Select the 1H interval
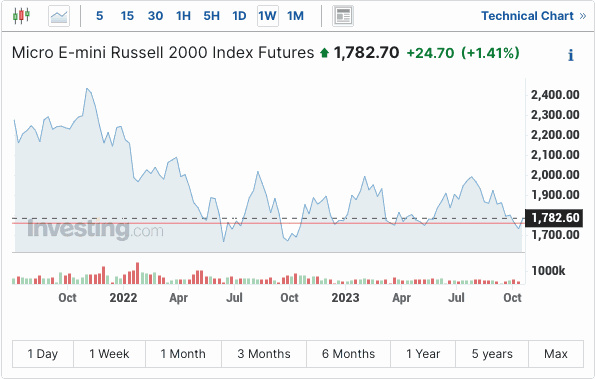The width and height of the screenshot is (595, 379). coord(183,16)
